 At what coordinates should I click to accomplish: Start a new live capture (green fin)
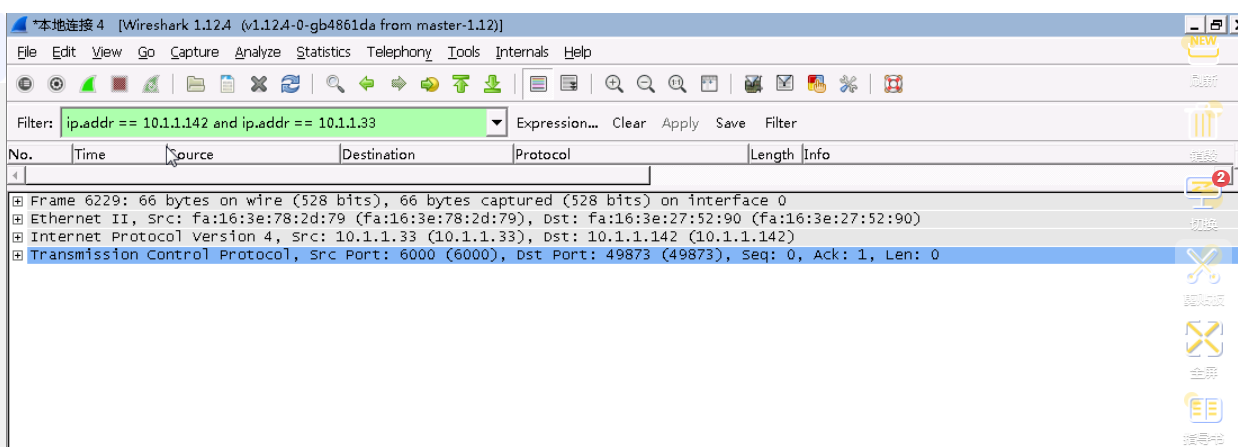[88, 85]
